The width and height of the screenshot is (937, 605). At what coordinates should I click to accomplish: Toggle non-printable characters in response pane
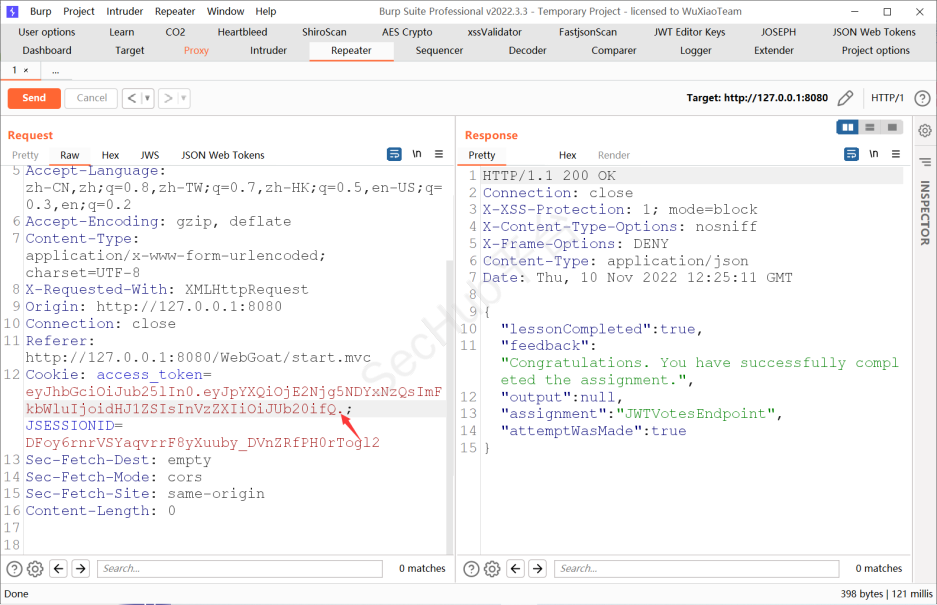[x=874, y=154]
